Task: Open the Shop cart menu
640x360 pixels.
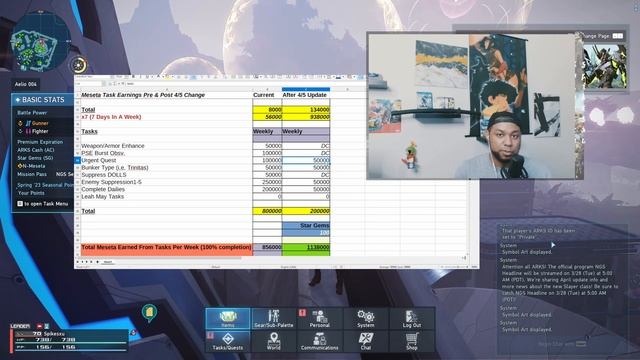Action: point(411,341)
